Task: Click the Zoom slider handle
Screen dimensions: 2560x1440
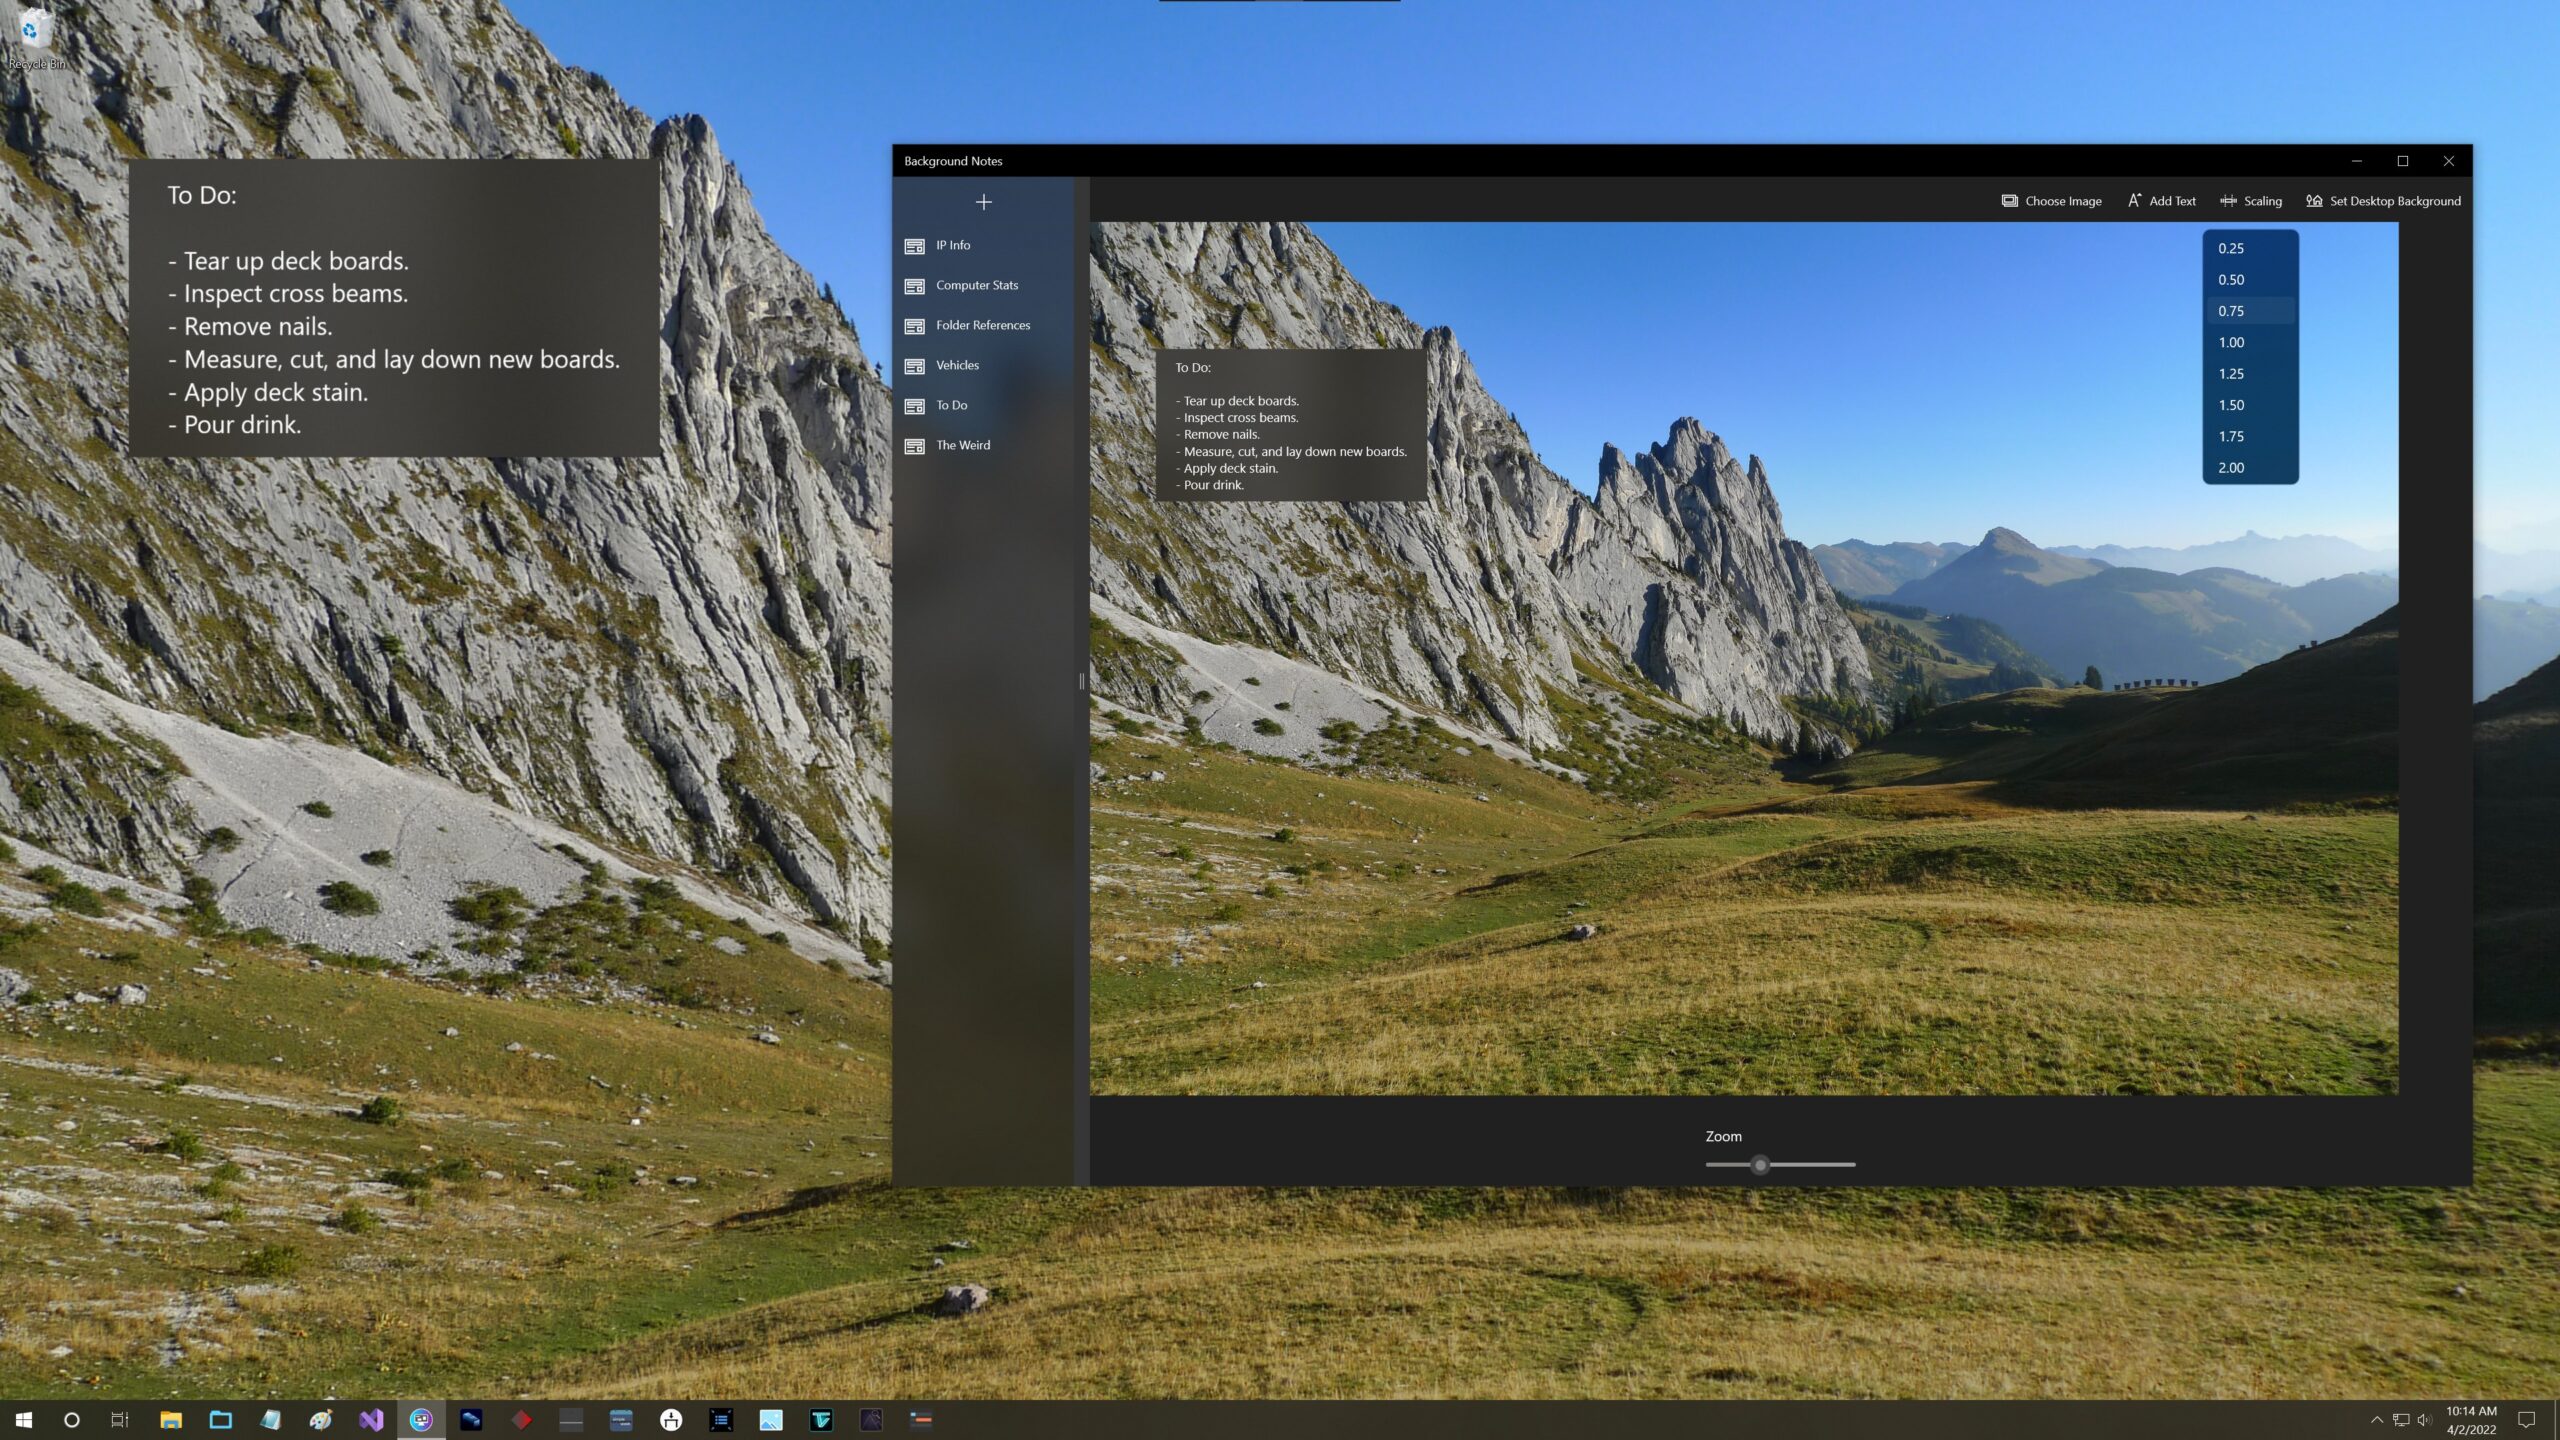Action: coord(1760,1165)
